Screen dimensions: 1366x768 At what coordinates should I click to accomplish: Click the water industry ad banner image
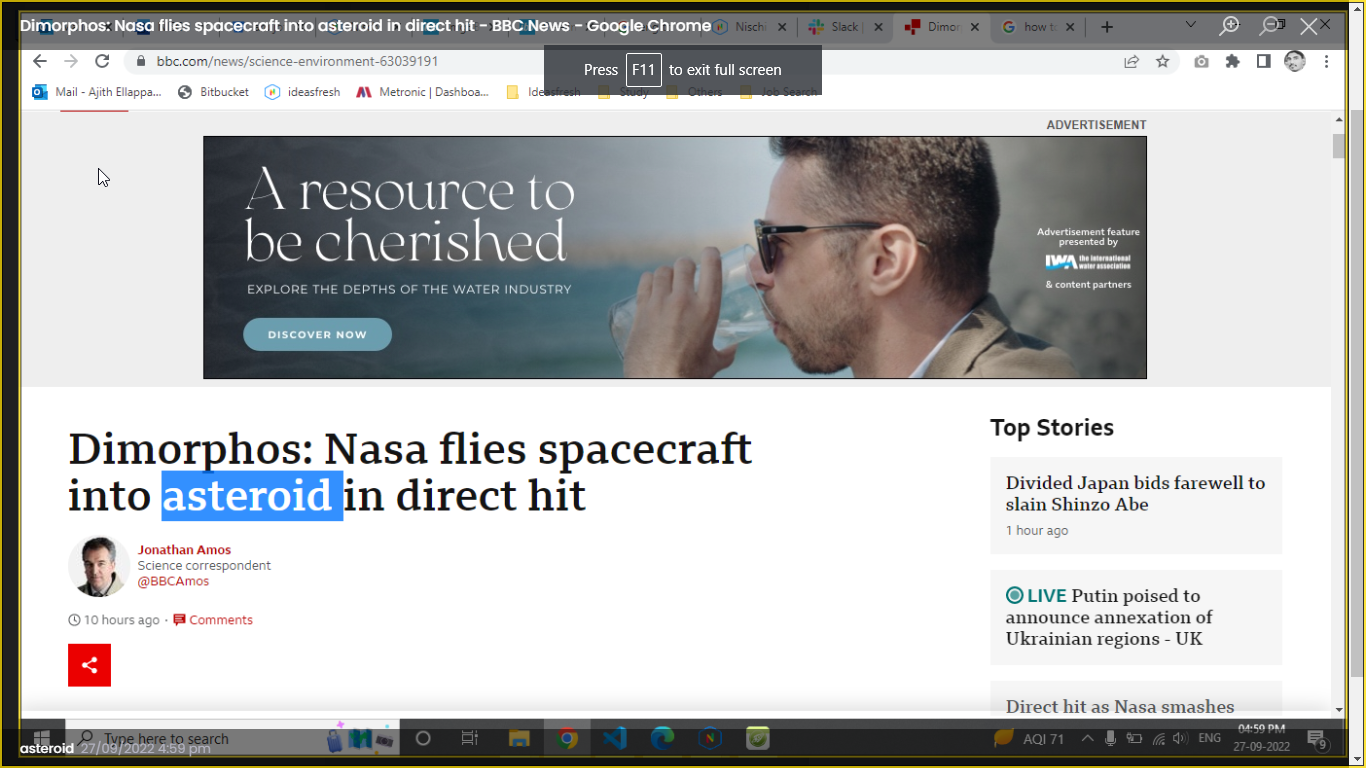(x=675, y=257)
